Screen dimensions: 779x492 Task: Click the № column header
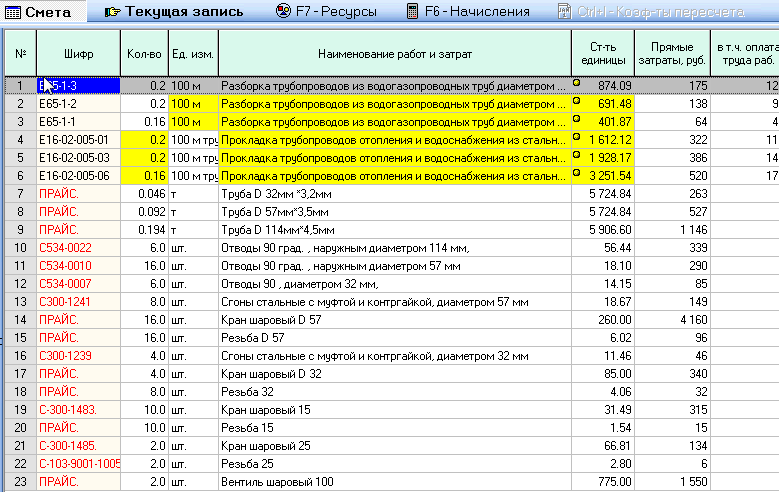tap(20, 53)
